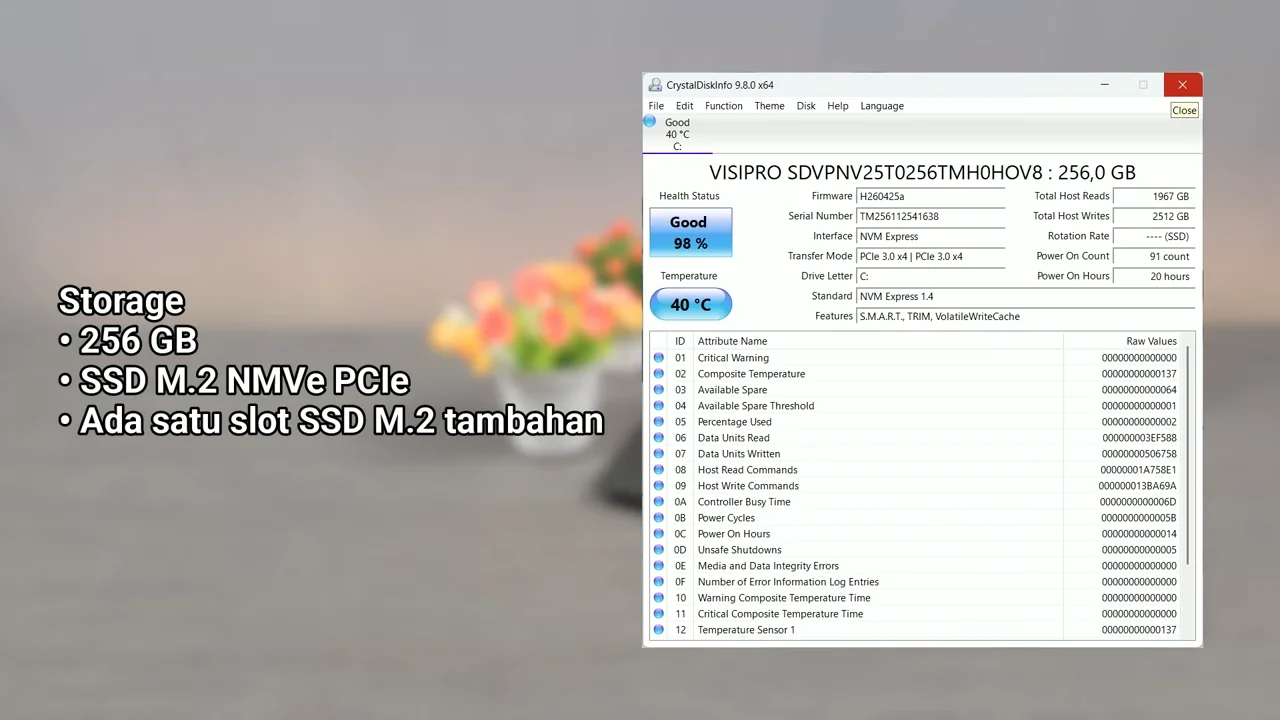Click the status orb for Data Units Read

(659, 437)
